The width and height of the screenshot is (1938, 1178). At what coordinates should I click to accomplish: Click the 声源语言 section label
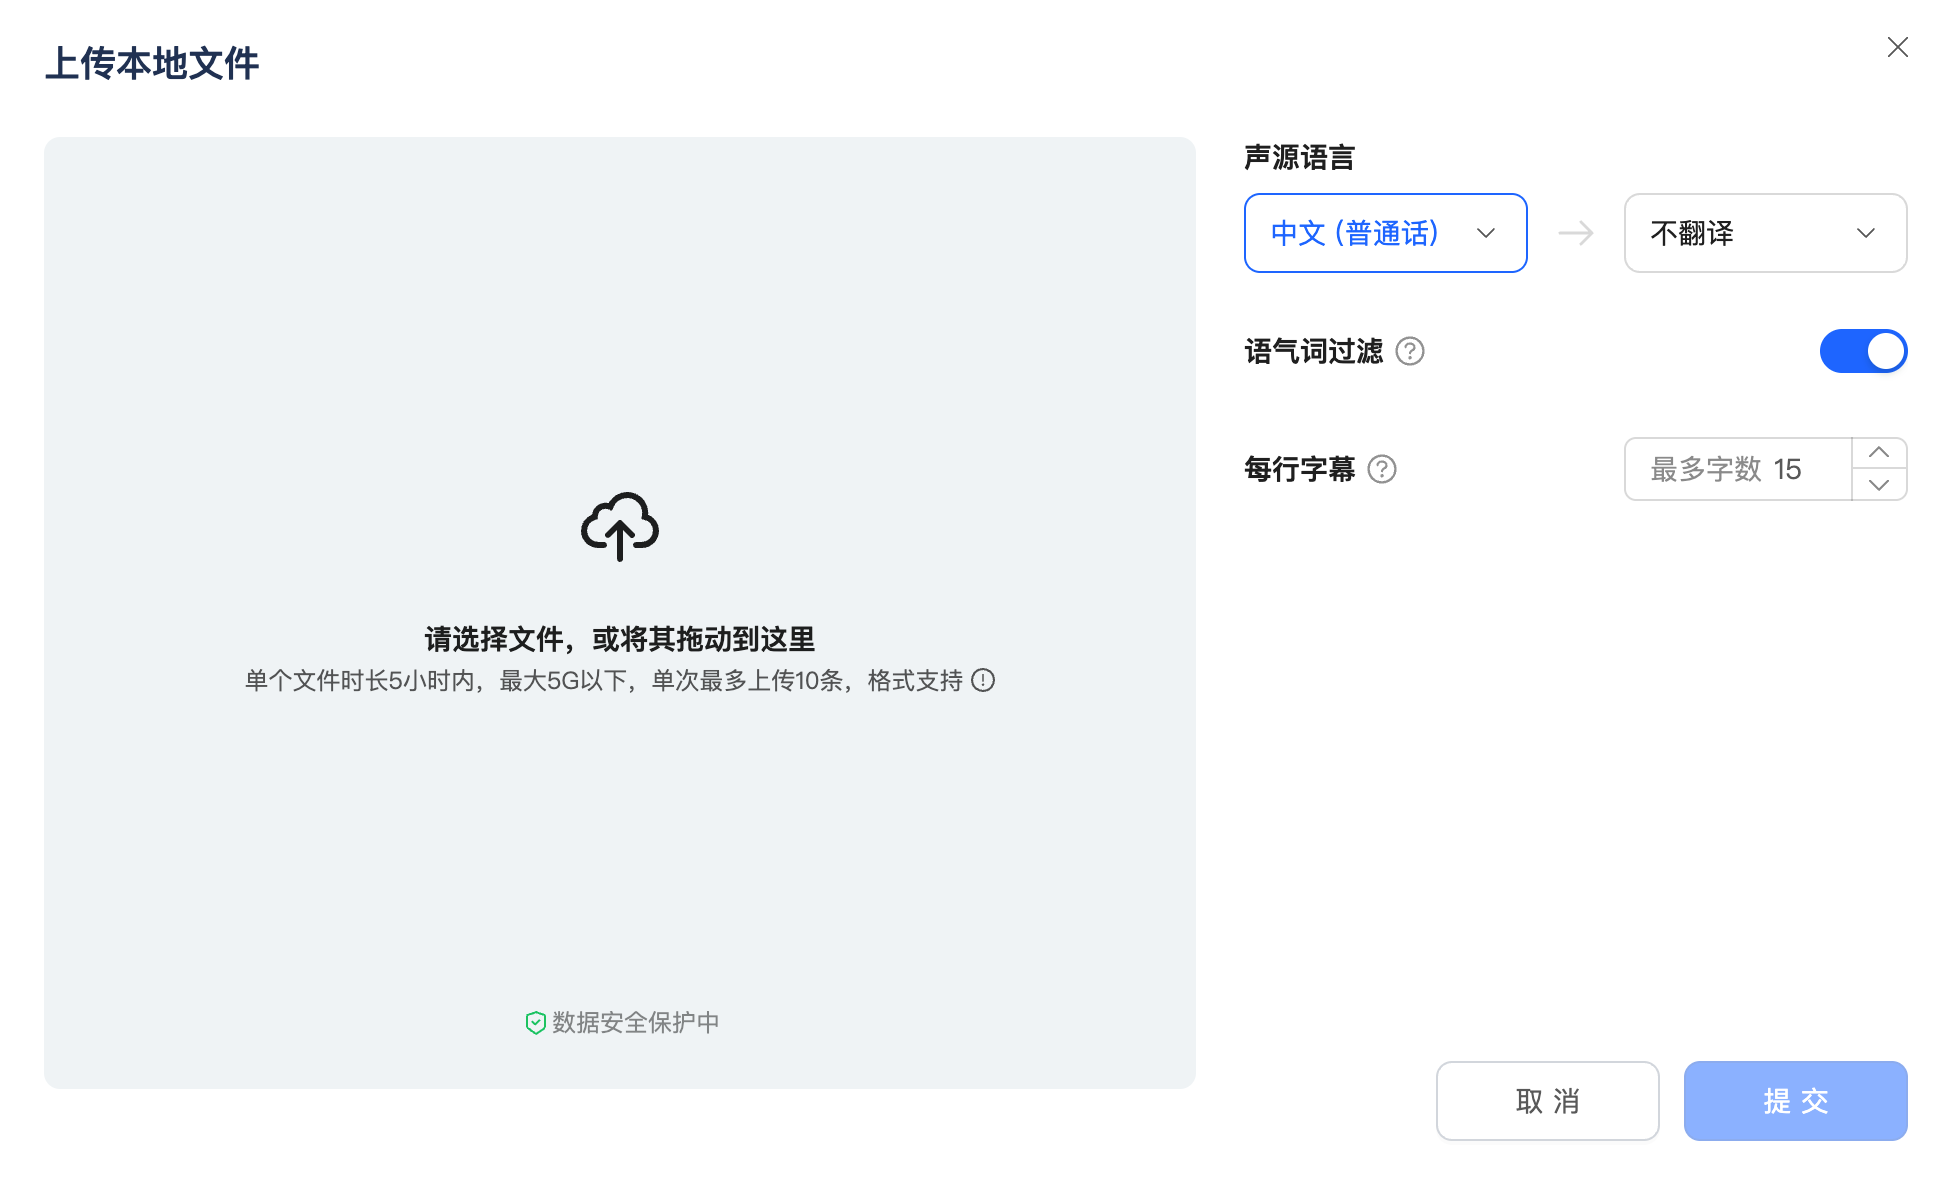tap(1298, 157)
